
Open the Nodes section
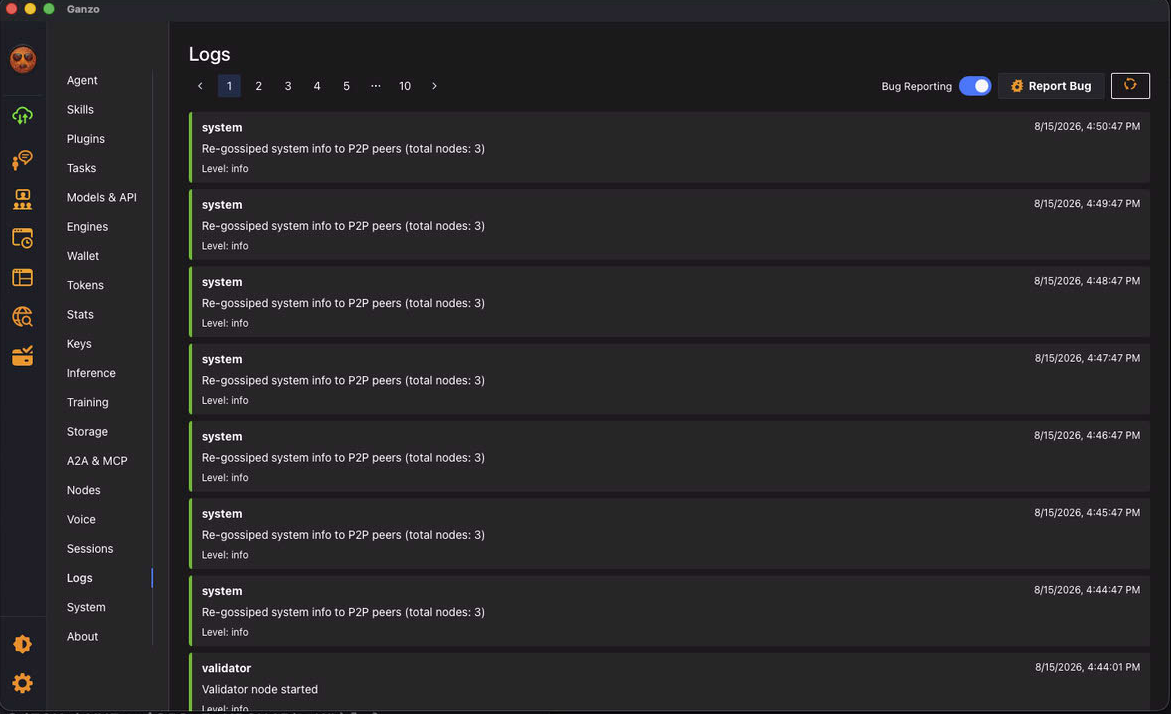[84, 490]
